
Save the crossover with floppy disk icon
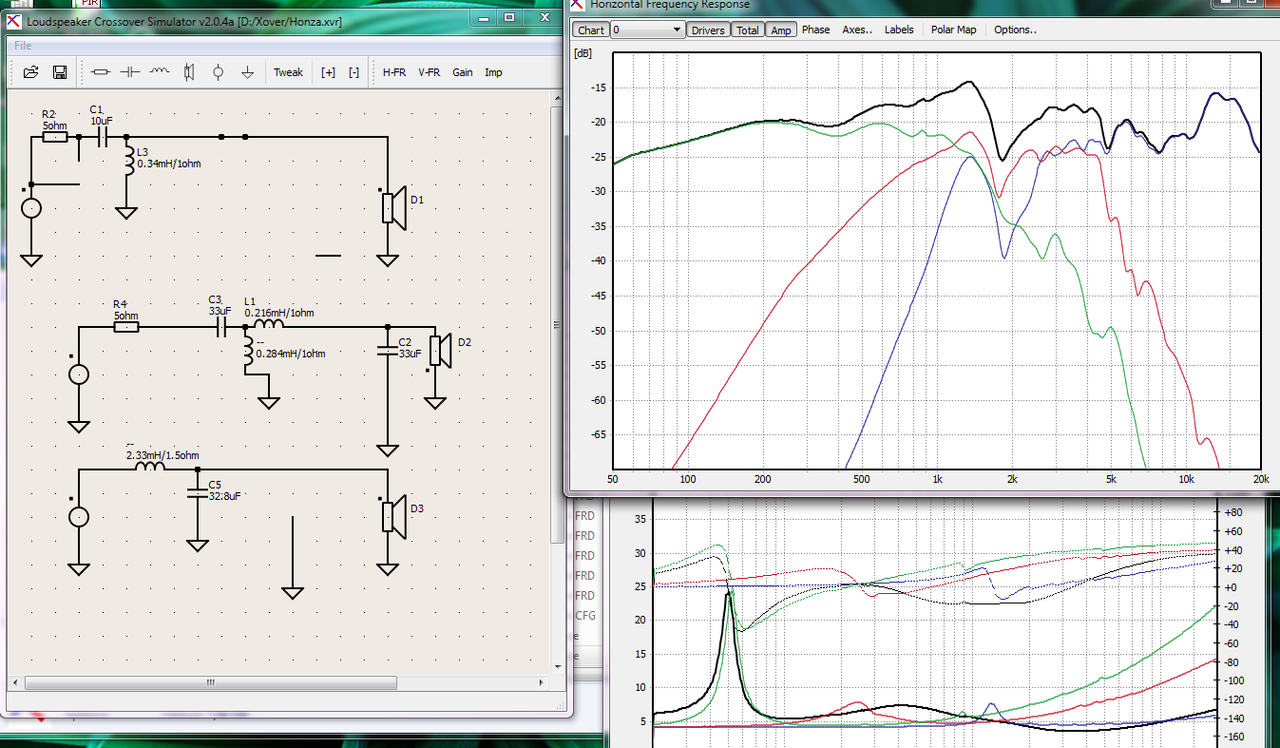[x=59, y=72]
